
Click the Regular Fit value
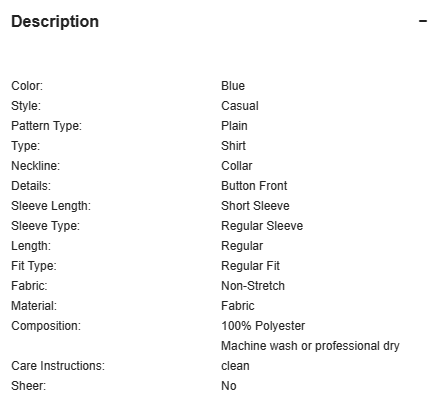(250, 266)
